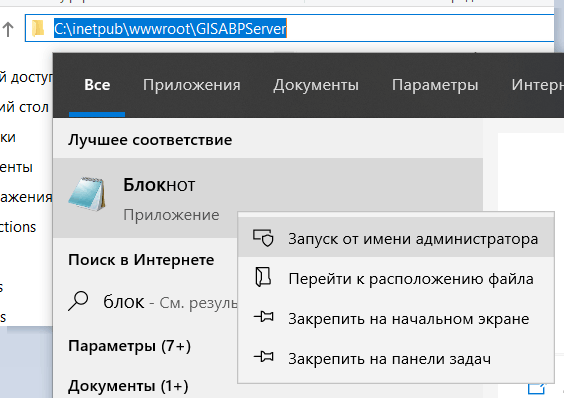This screenshot has width=564, height=398.
Task: Click the file location folder icon
Action: 263,277
